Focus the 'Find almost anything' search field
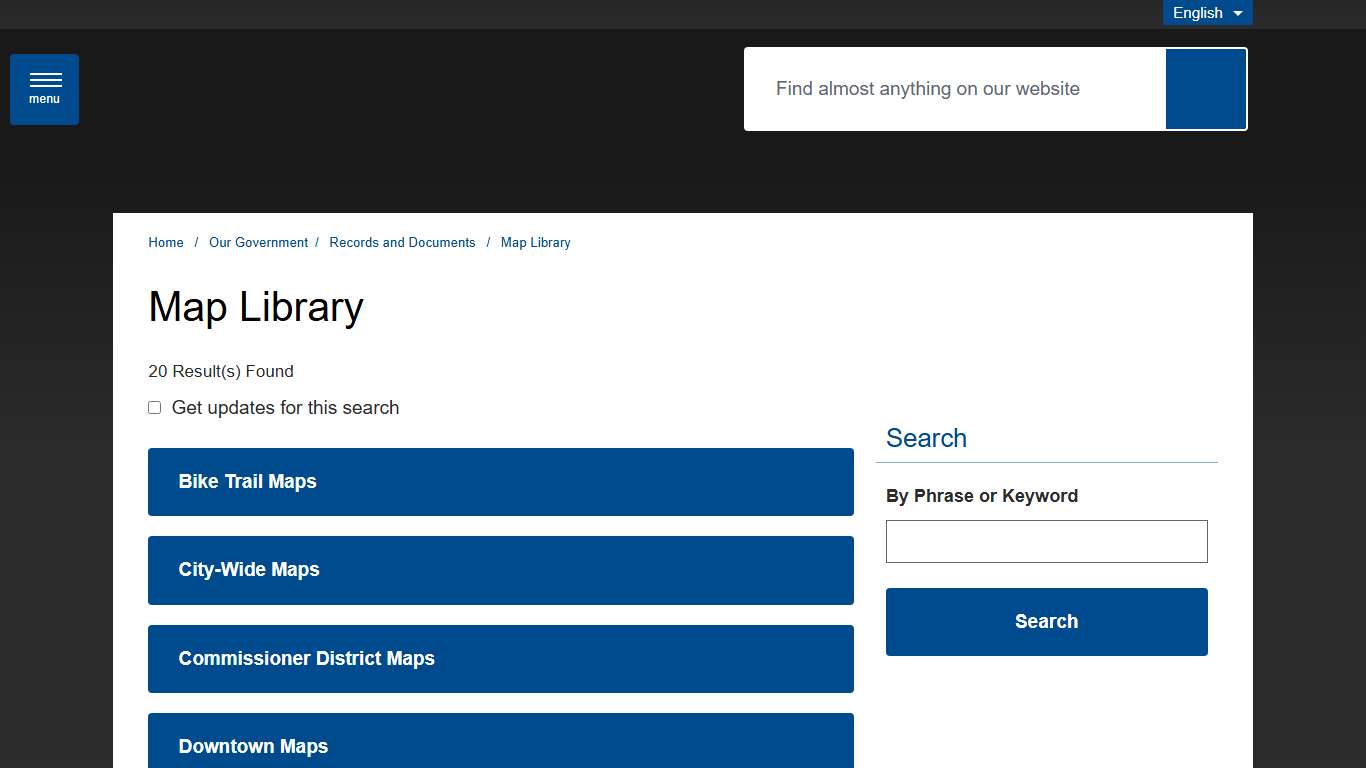This screenshot has height=768, width=1366. click(x=954, y=89)
